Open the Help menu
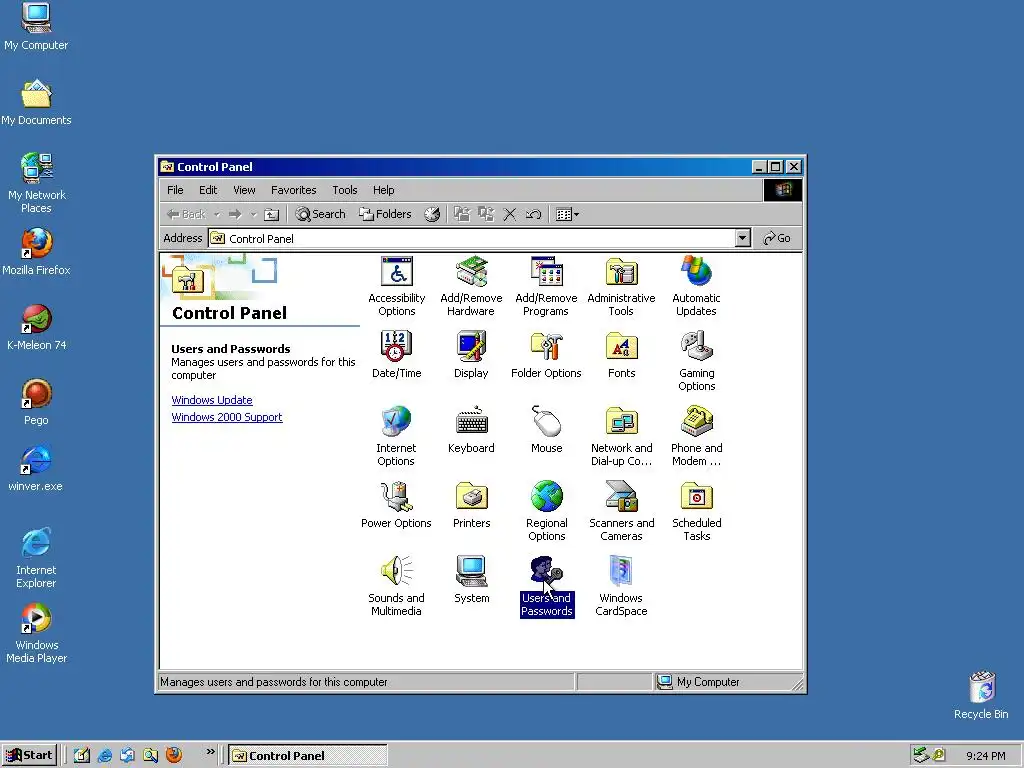1024x768 pixels. click(x=383, y=190)
